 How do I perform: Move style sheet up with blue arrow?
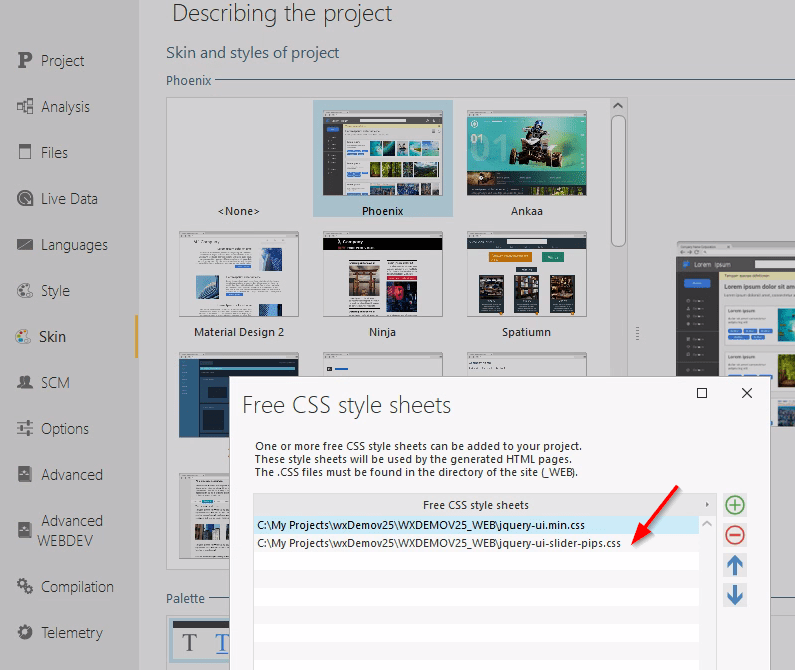(735, 565)
